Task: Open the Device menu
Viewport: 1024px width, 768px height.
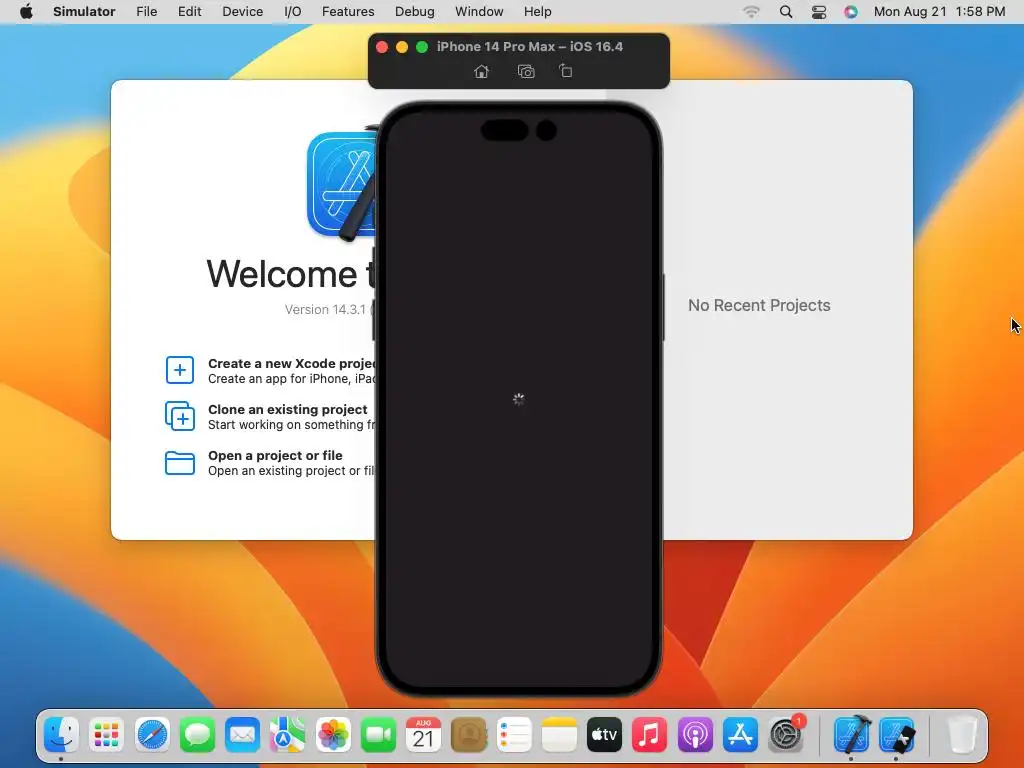Action: tap(242, 11)
